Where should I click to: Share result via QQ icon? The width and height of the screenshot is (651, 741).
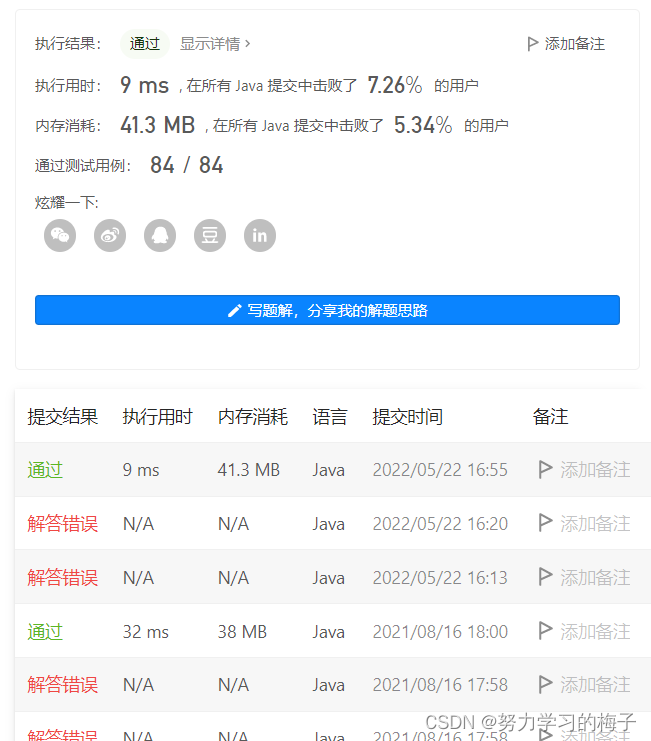tap(160, 235)
